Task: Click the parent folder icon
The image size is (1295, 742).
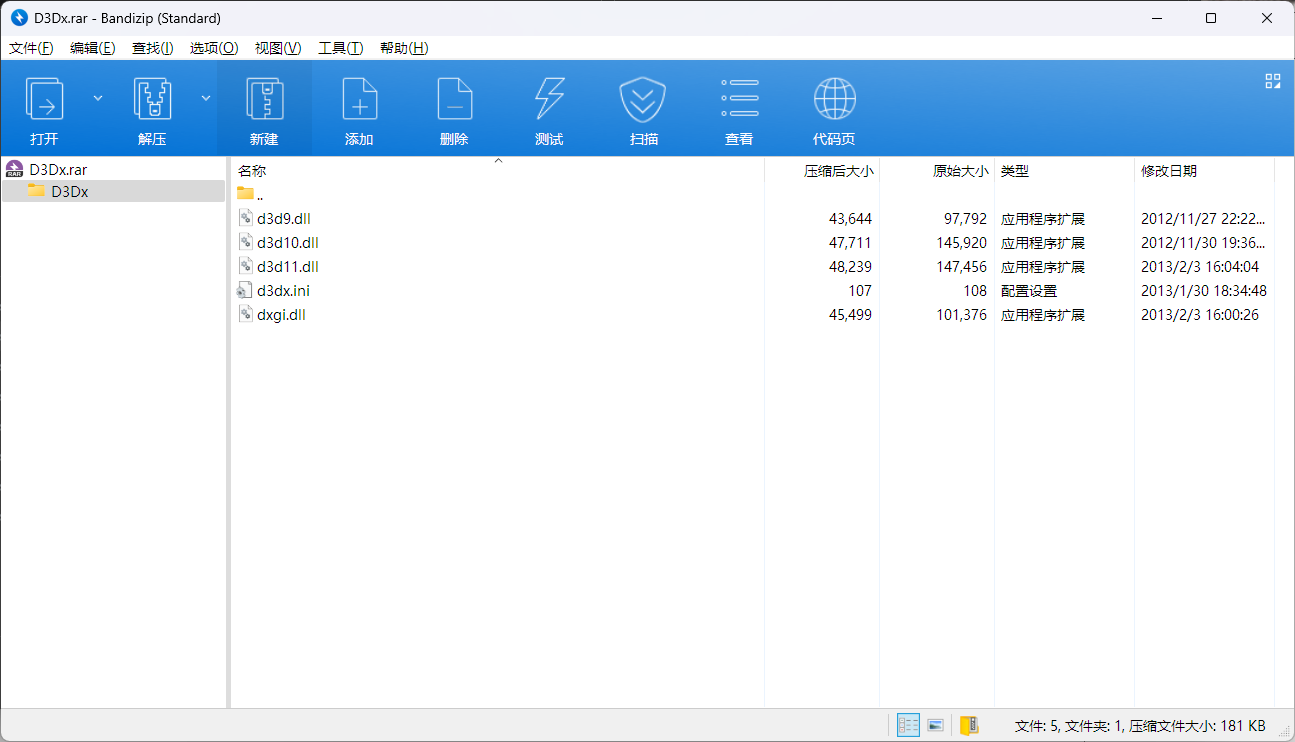Action: [245, 193]
